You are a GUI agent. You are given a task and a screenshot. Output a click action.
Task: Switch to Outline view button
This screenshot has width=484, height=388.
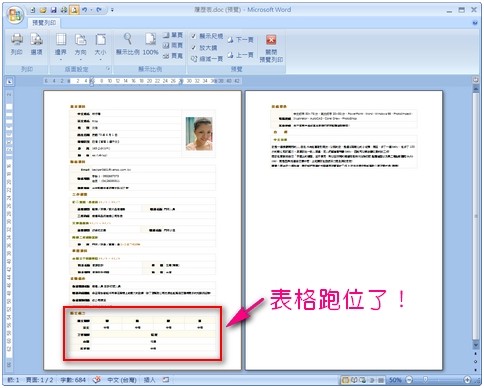coord(372,380)
